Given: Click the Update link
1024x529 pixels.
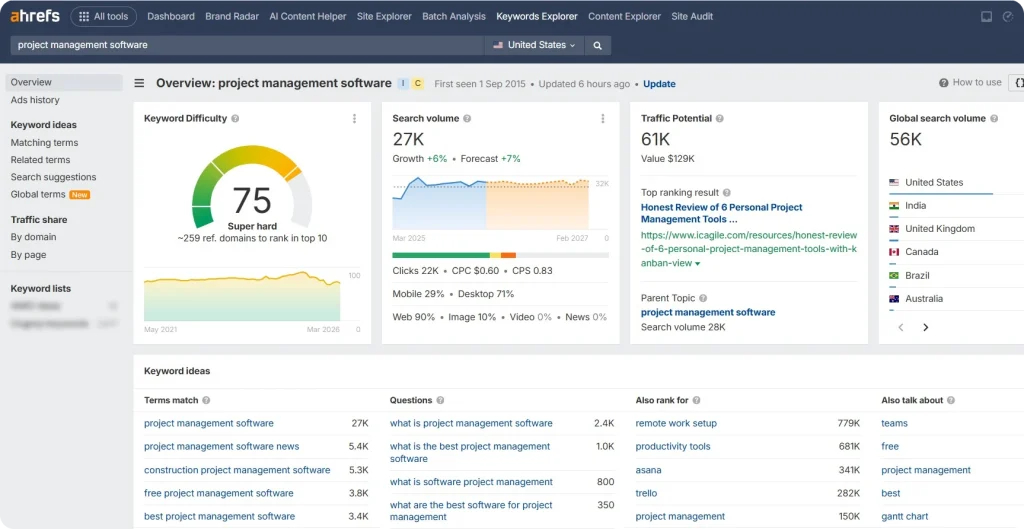Looking at the screenshot, I should tap(659, 84).
